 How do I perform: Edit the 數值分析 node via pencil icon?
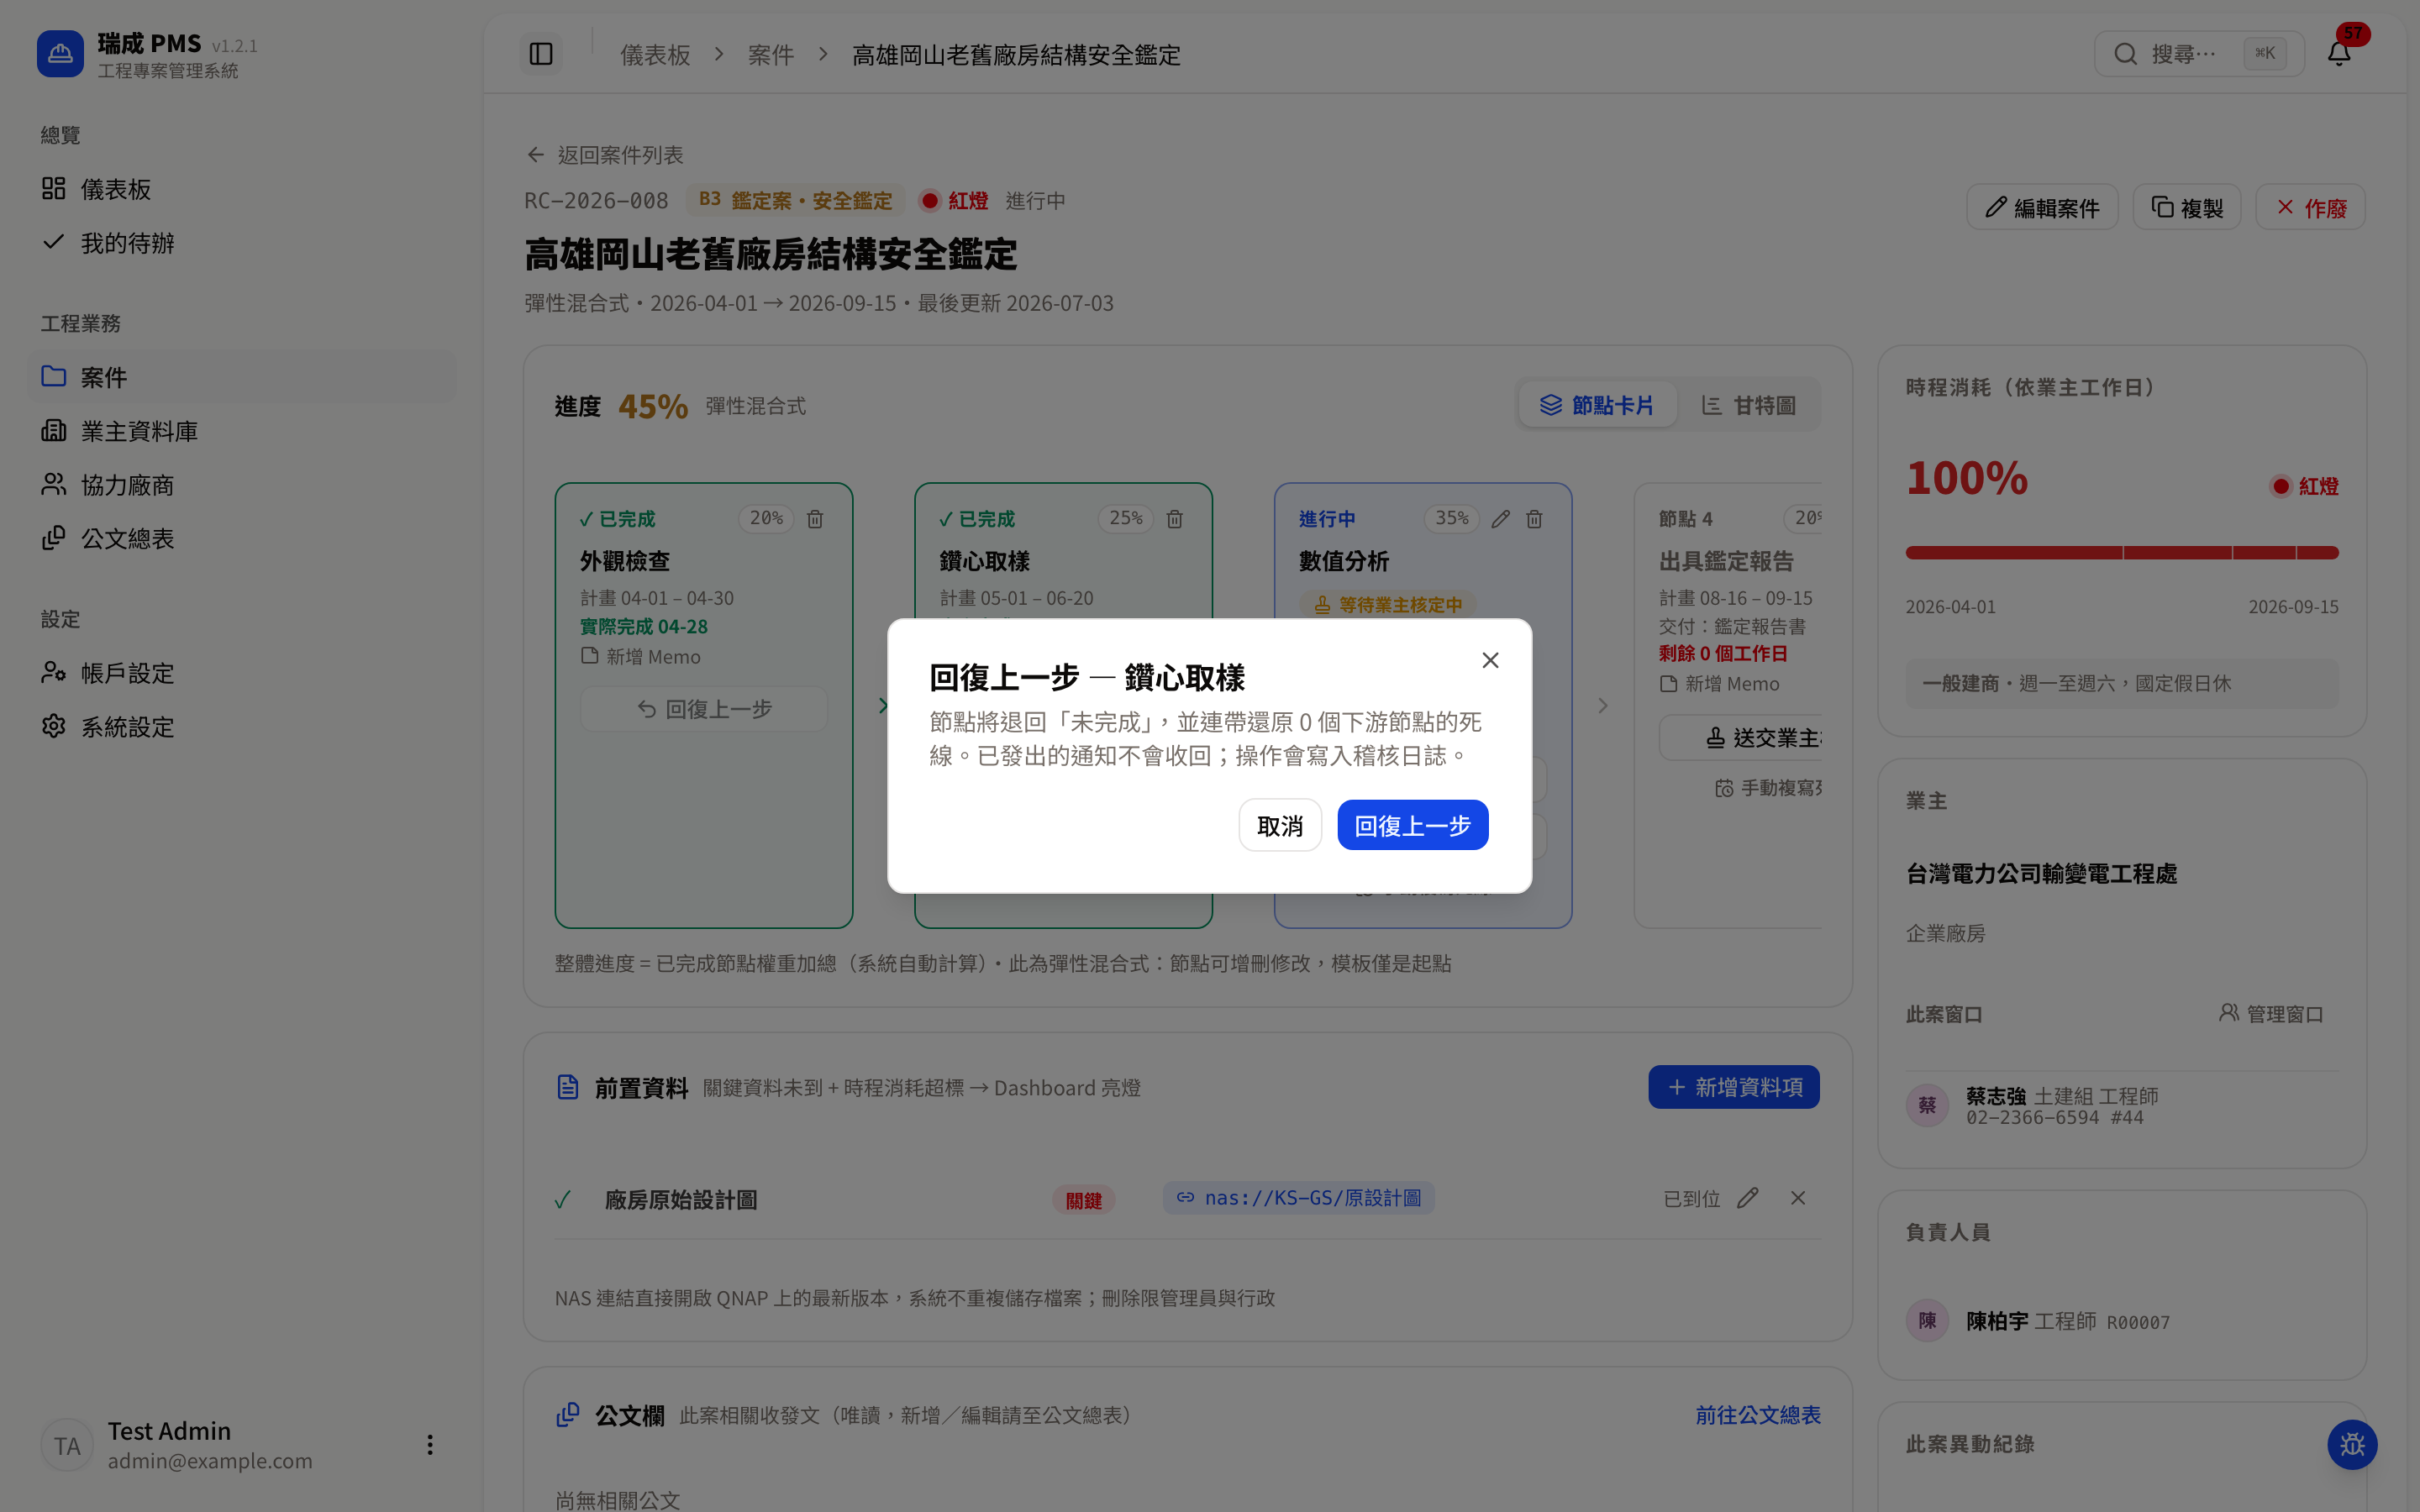1500,519
